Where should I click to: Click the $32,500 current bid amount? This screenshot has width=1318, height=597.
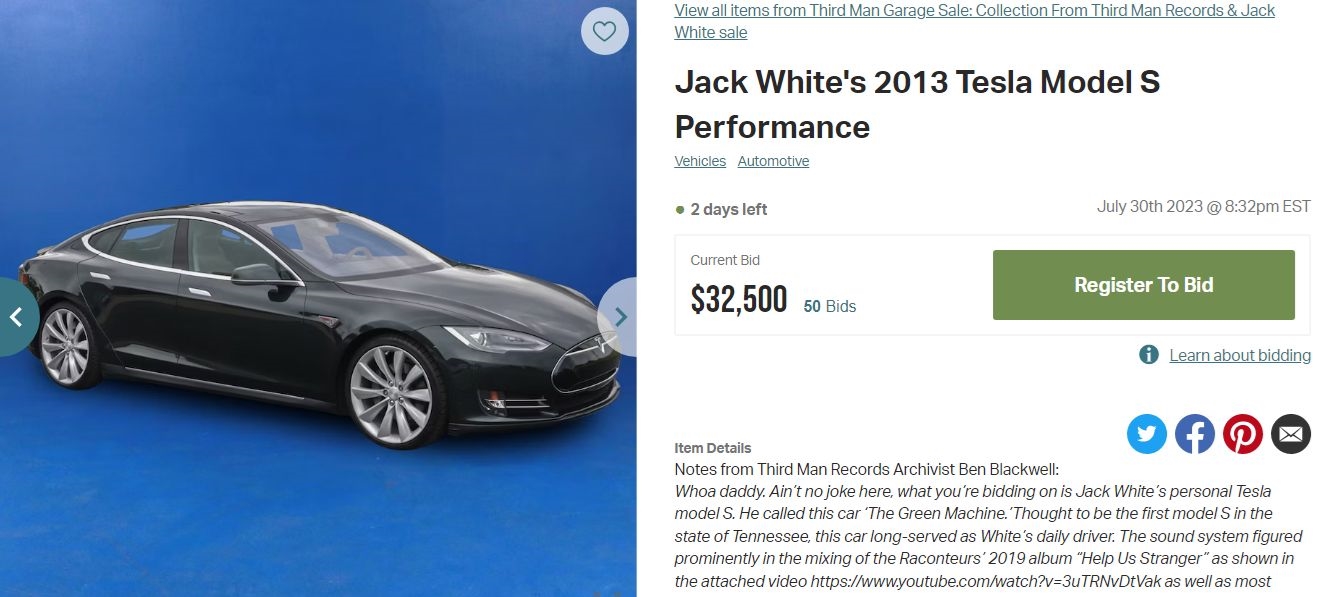pyautogui.click(x=739, y=299)
